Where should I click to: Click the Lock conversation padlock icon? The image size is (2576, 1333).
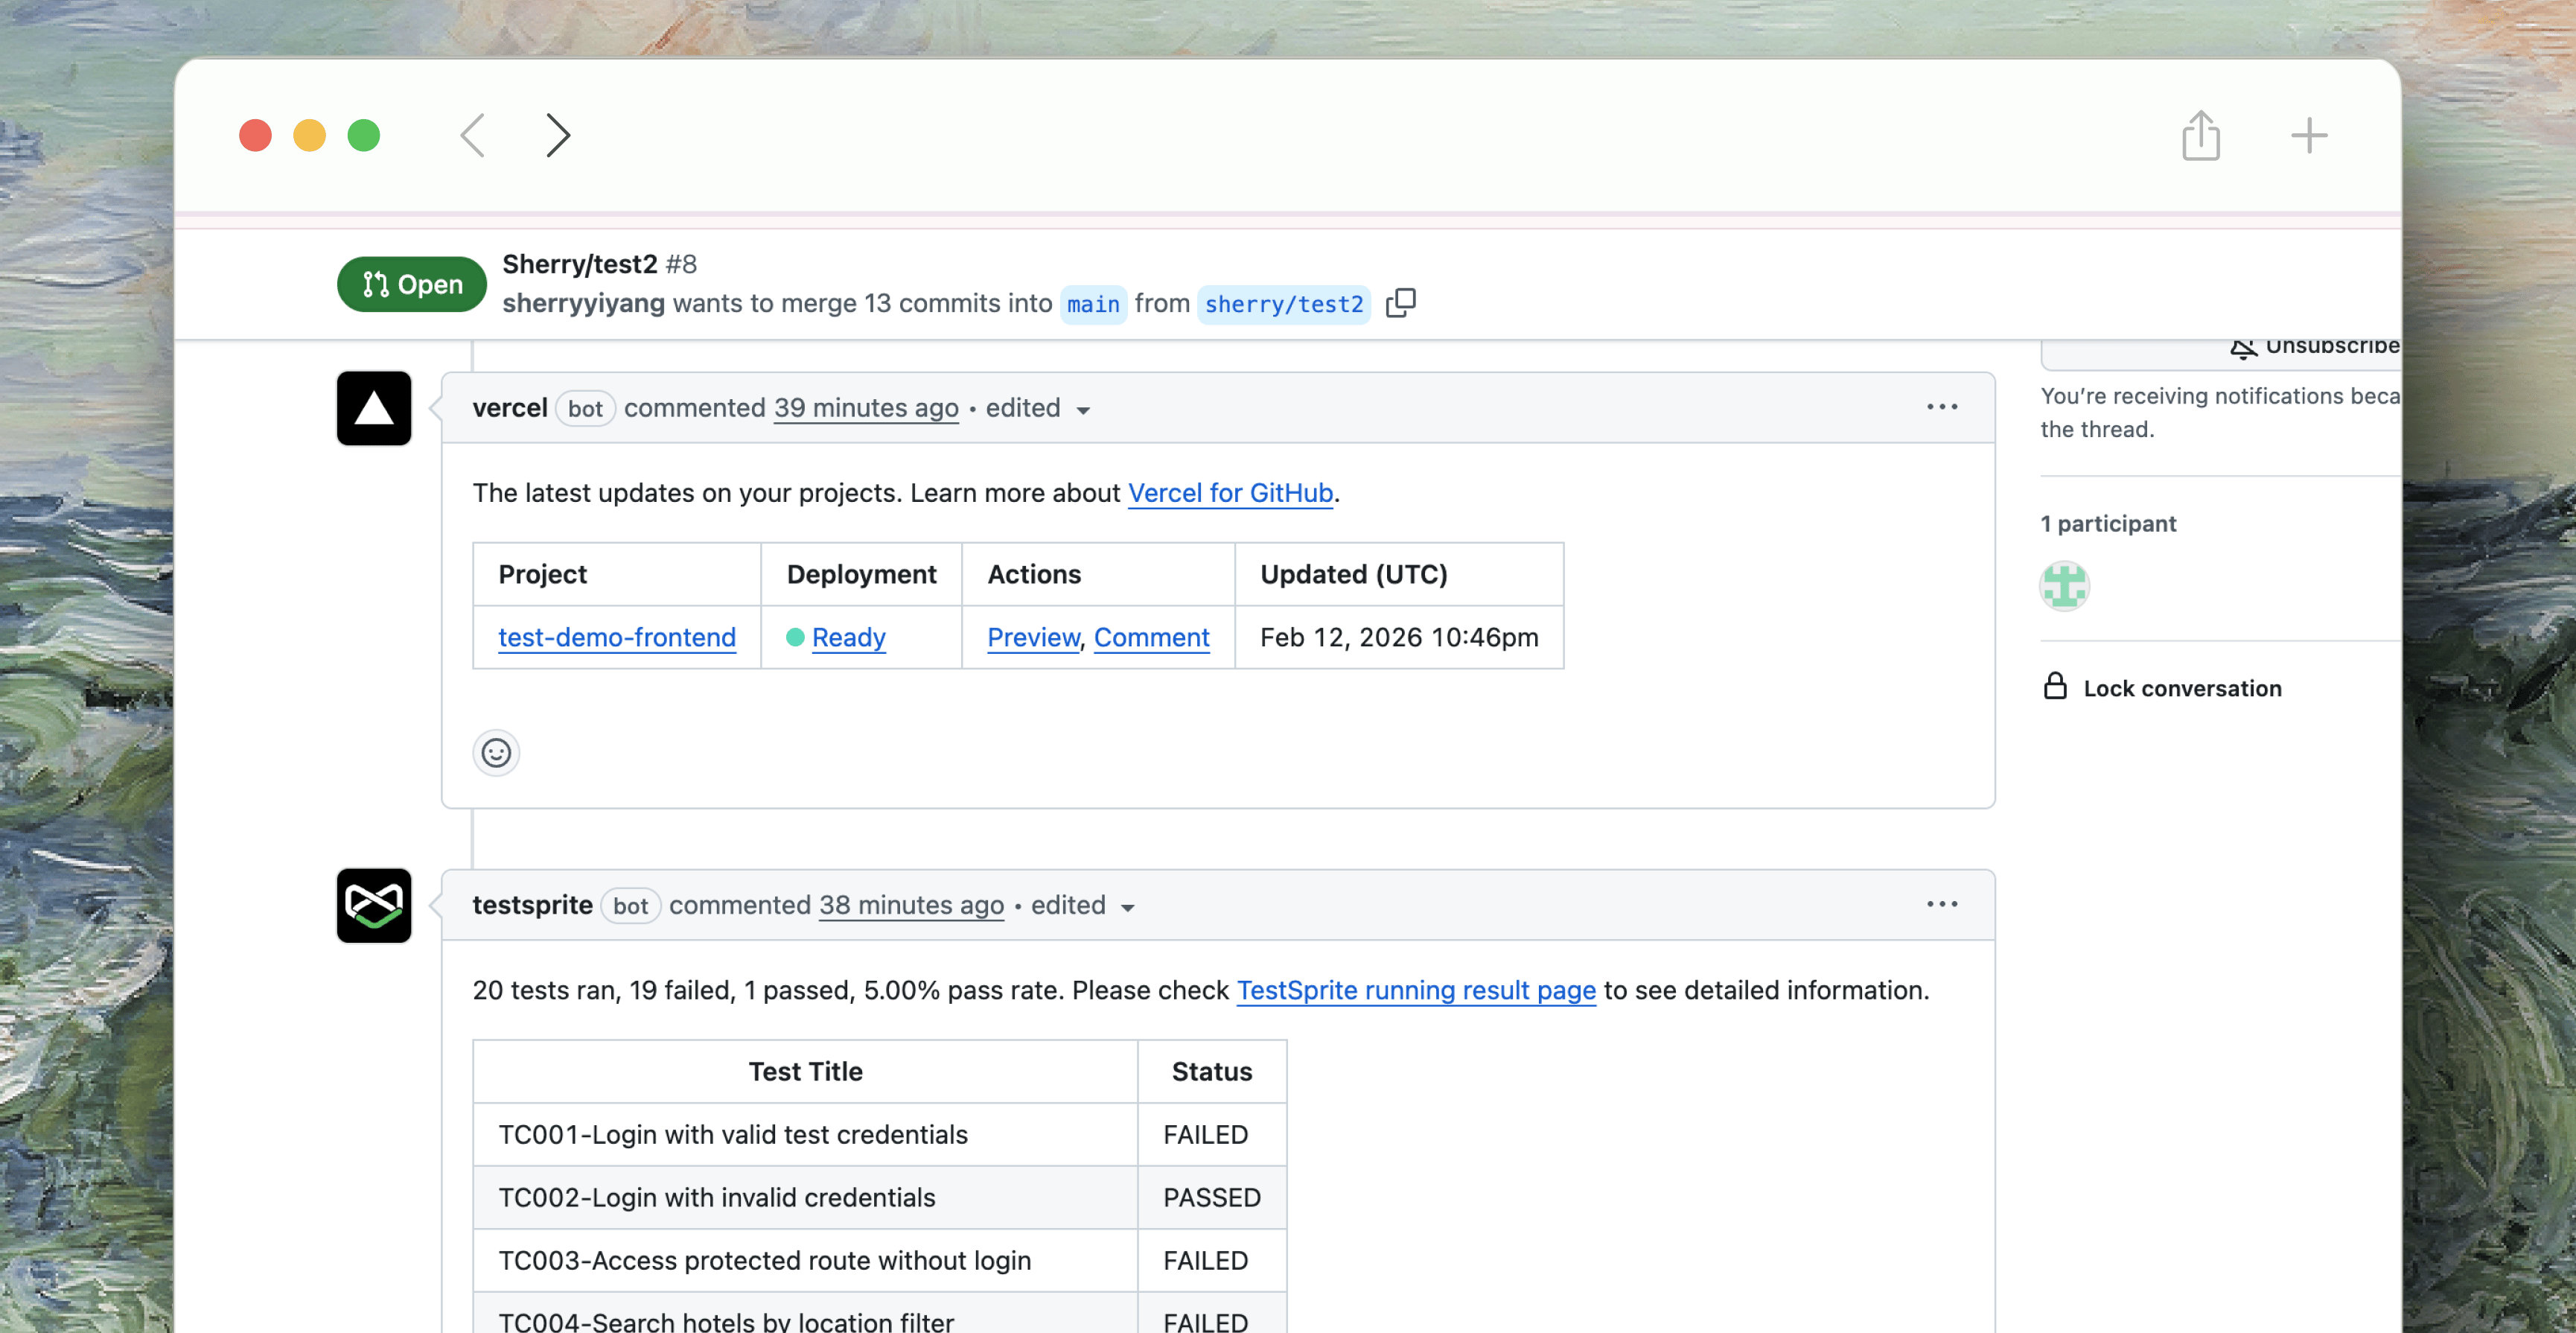coord(2055,686)
